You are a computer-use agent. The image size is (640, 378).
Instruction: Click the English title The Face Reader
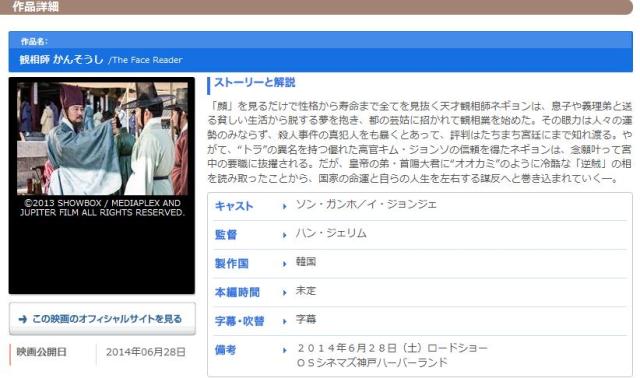point(147,60)
